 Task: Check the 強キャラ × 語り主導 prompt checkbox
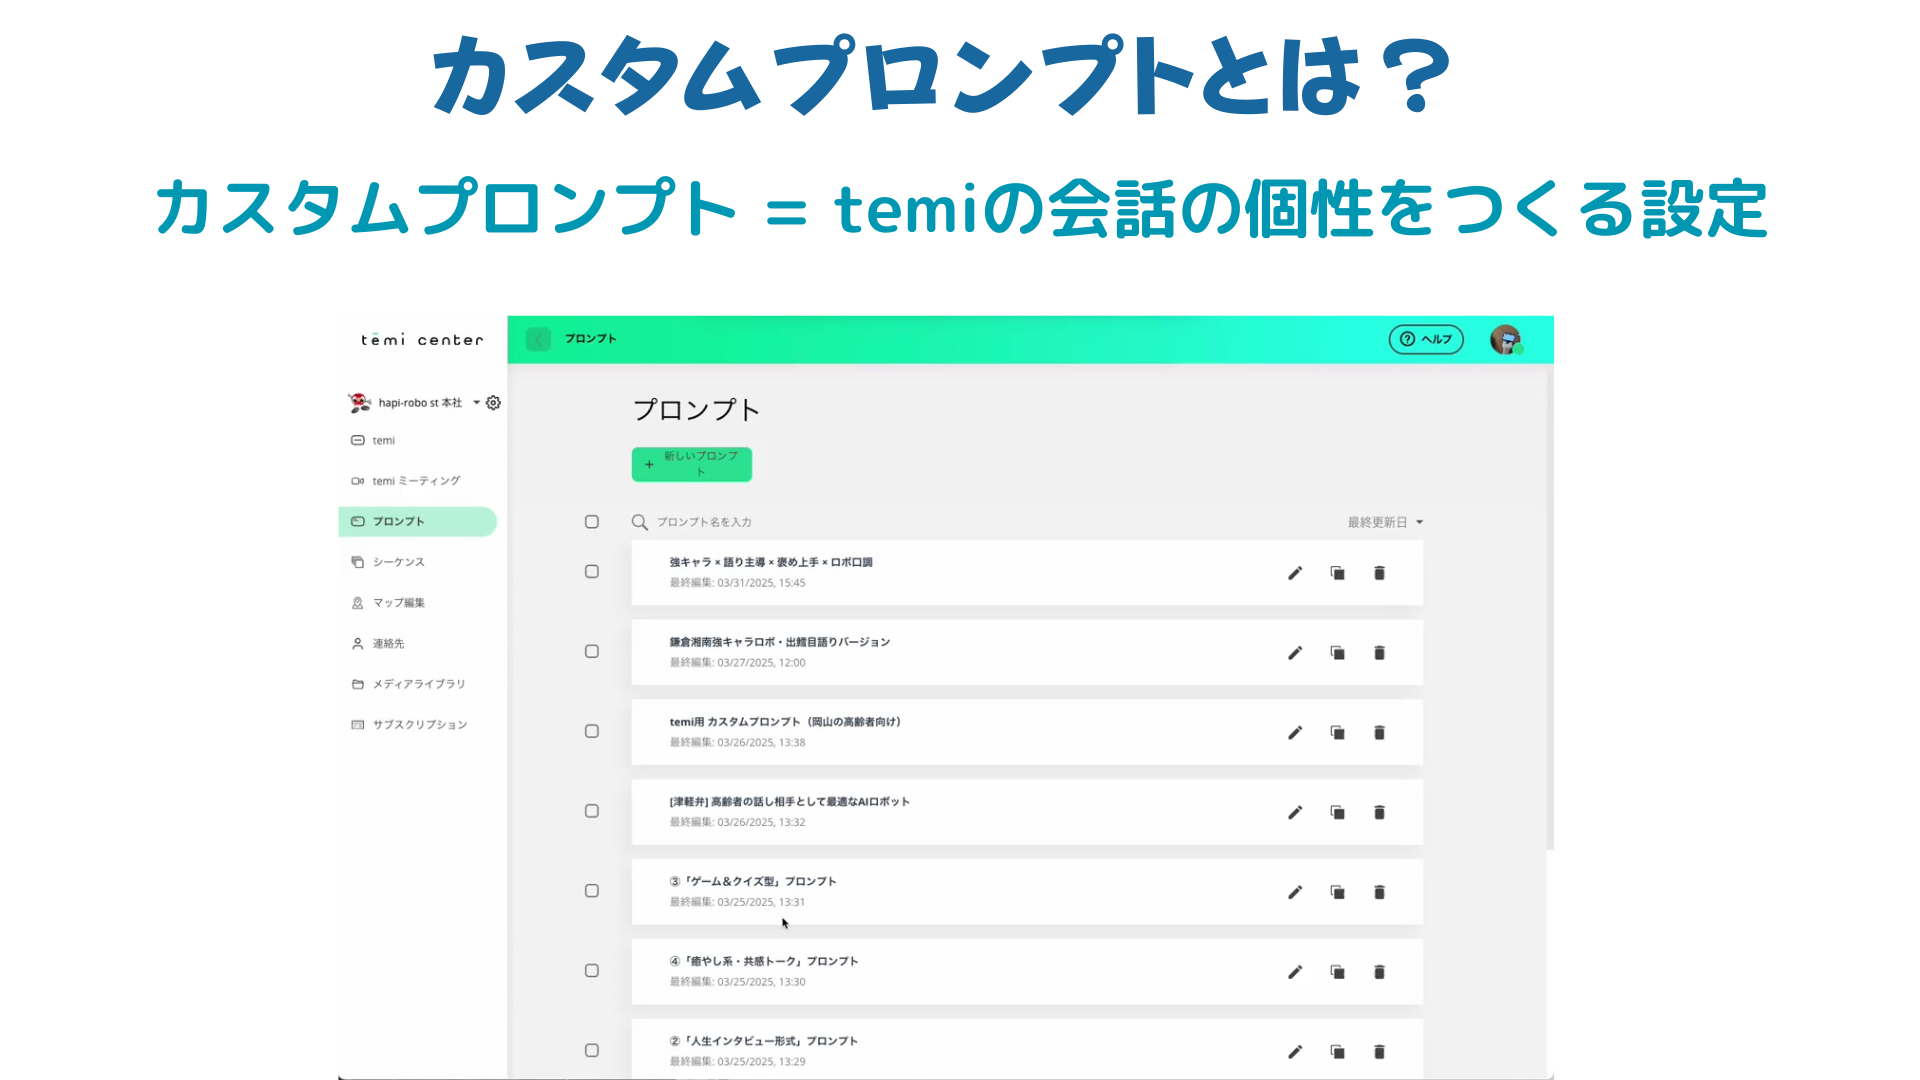(592, 572)
